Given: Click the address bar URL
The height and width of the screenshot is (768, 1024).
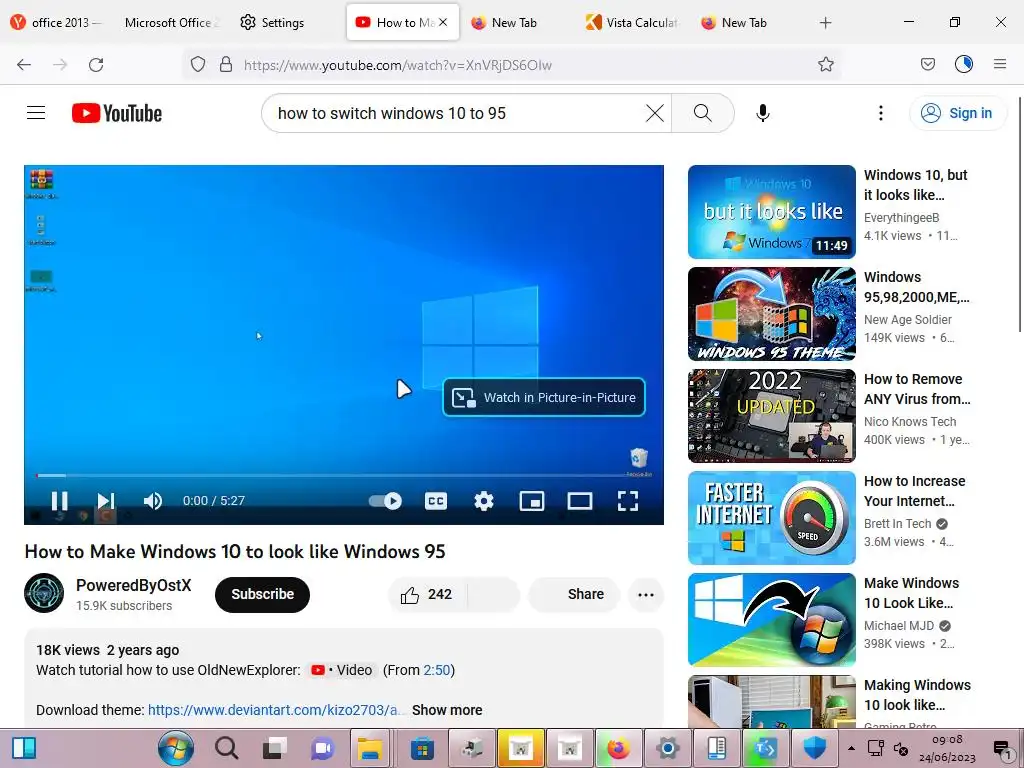Looking at the screenshot, I should pos(398,65).
